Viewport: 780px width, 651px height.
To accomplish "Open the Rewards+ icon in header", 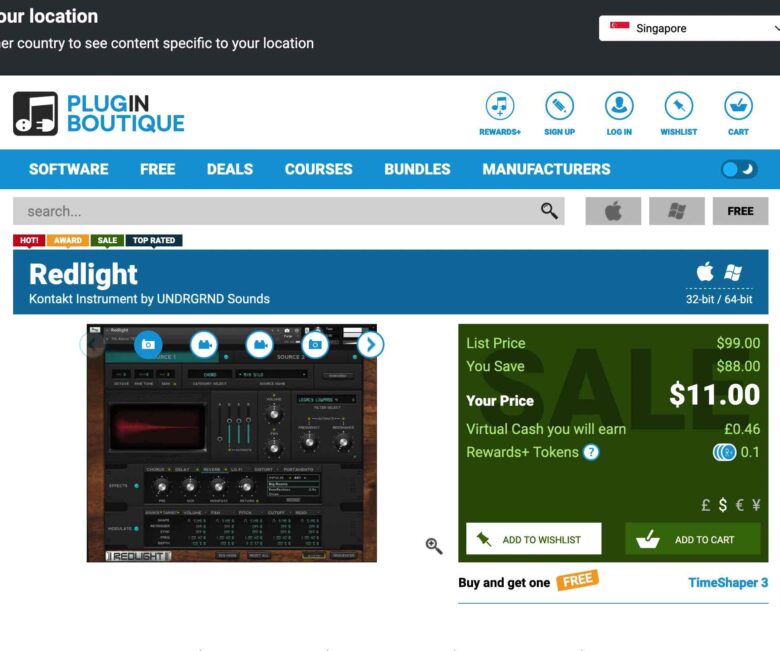I will 499,105.
